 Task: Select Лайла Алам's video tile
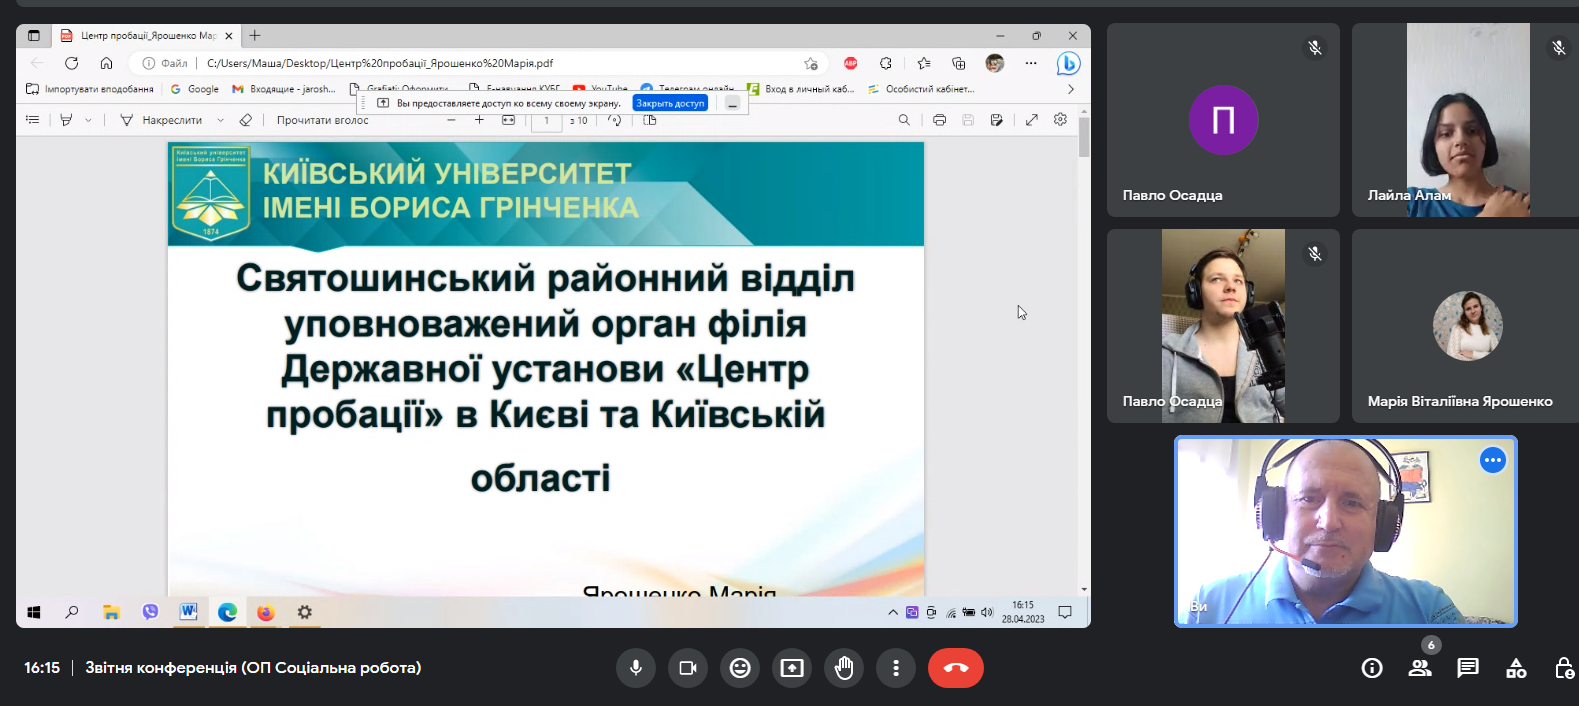click(1465, 120)
